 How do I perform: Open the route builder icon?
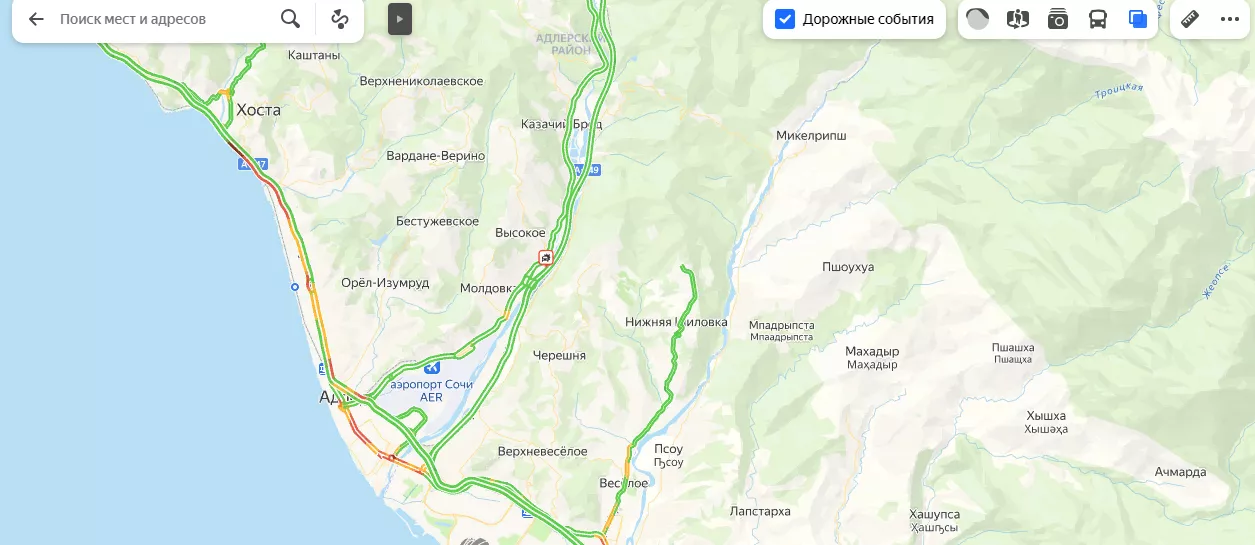(340, 19)
